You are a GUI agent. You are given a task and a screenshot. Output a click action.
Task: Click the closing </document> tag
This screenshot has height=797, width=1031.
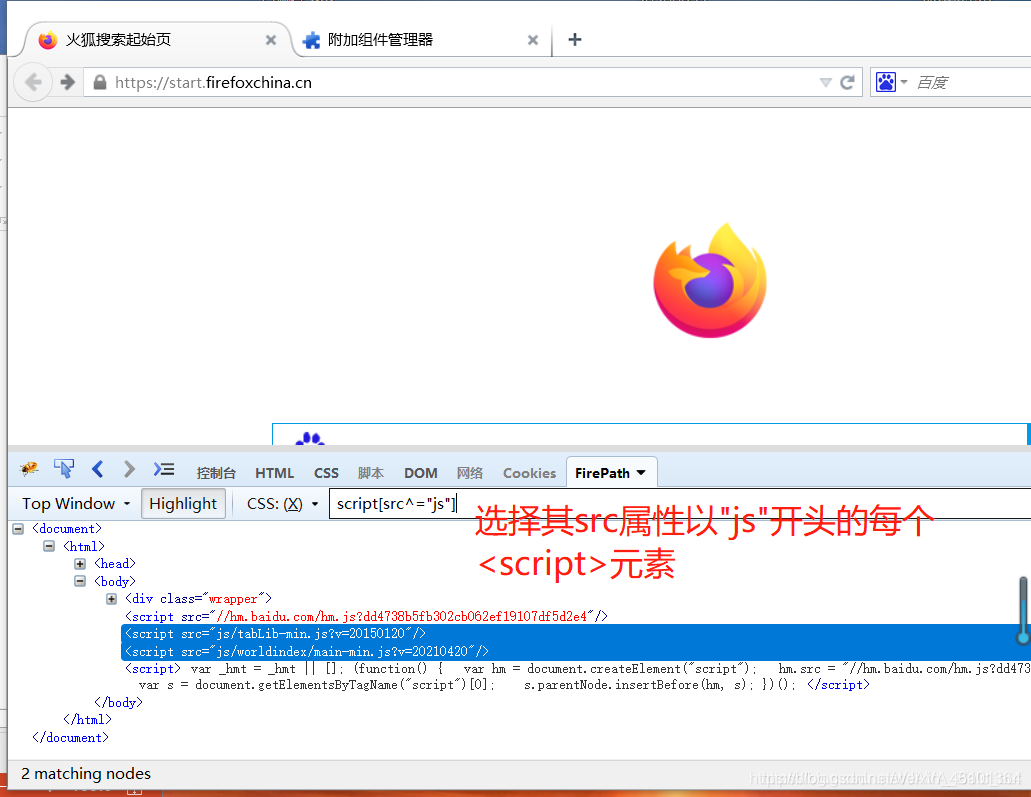[x=70, y=737]
